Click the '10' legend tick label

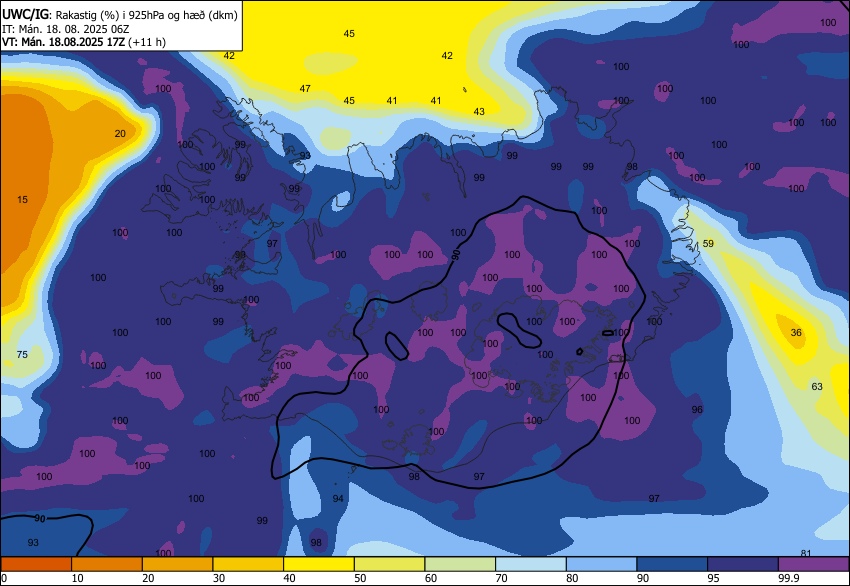tap(78, 578)
